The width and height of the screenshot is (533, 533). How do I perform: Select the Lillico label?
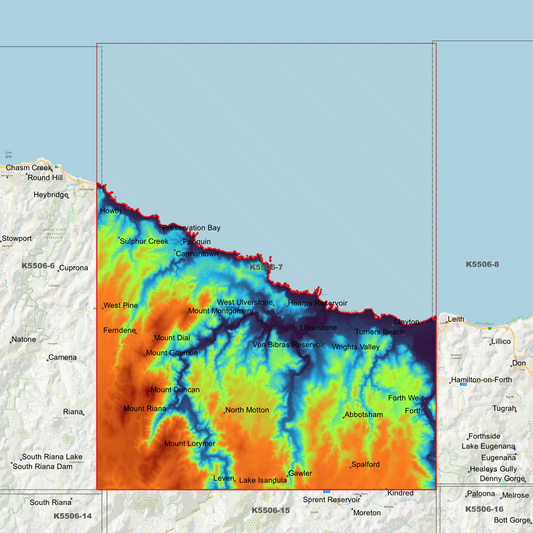pos(501,341)
